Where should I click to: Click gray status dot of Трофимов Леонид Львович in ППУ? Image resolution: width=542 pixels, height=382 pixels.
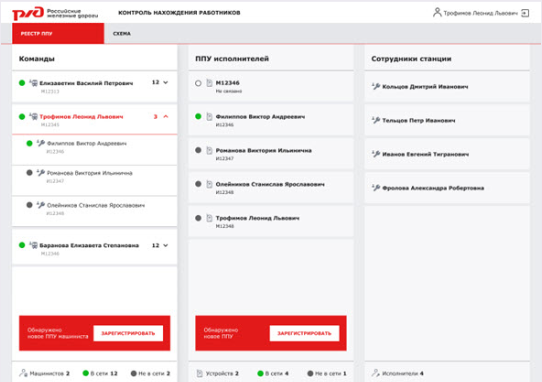click(198, 218)
